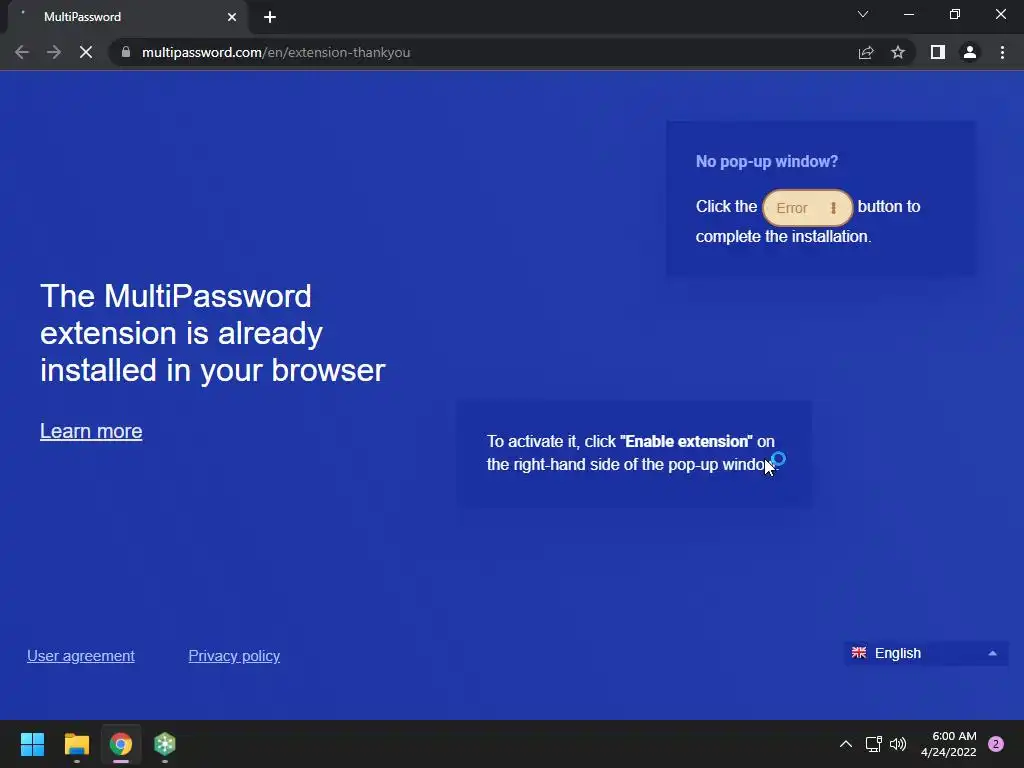Screen dimensions: 1024x768
Task: Bookmark this page with the star icon
Action: pos(898,52)
